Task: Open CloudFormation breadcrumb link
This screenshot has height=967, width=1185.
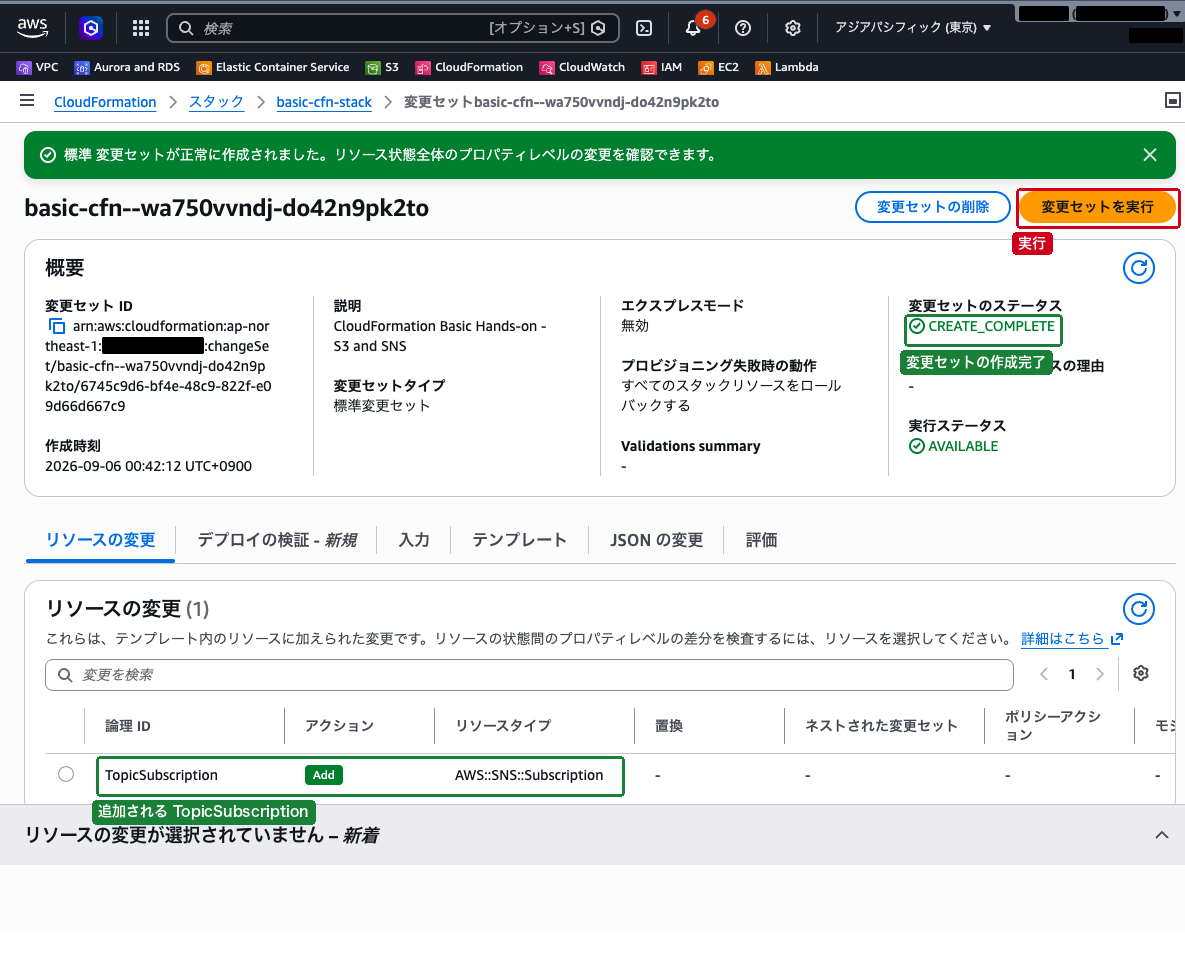Action: 105,102
